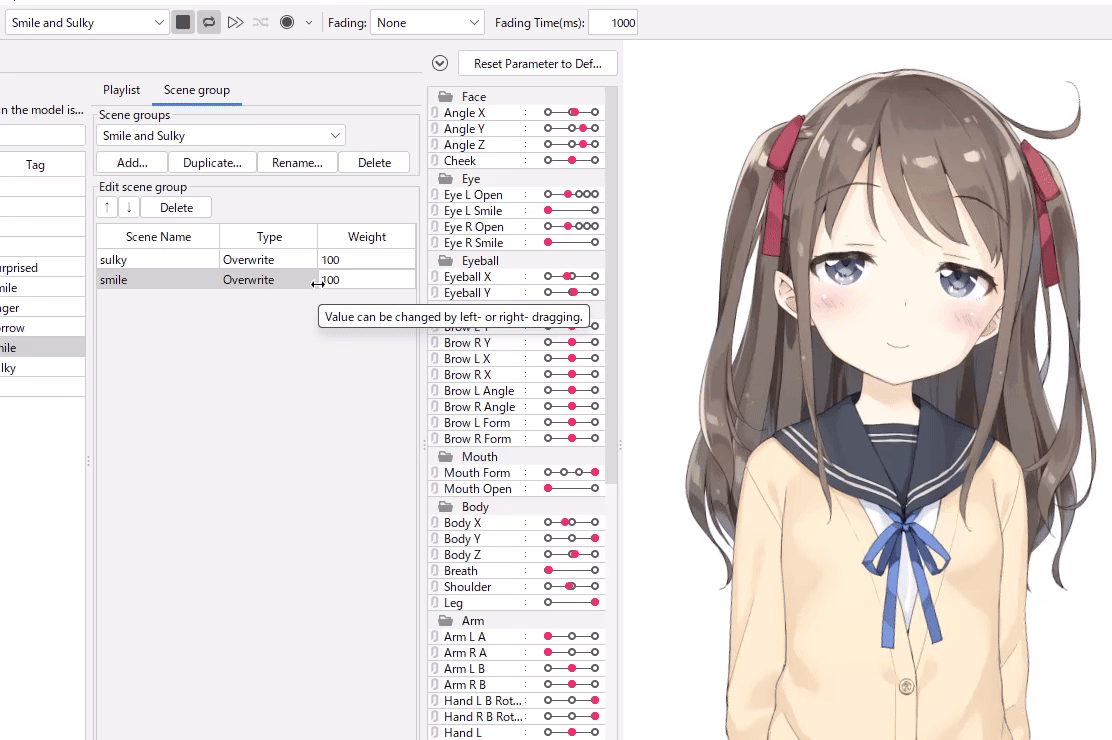Click the Weight column header
This screenshot has height=740, width=1112.
pos(367,236)
